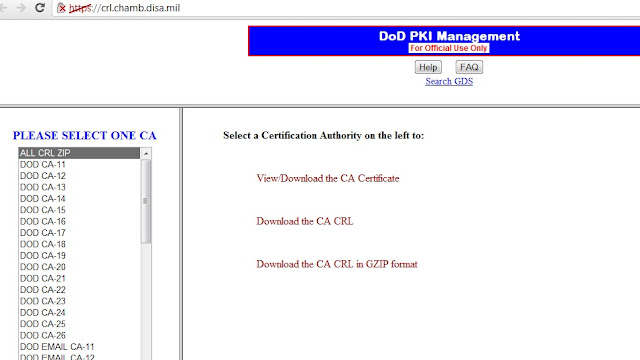Screen dimensions: 640x360
Task: Click the browser reload icon
Action: click(x=40, y=8)
